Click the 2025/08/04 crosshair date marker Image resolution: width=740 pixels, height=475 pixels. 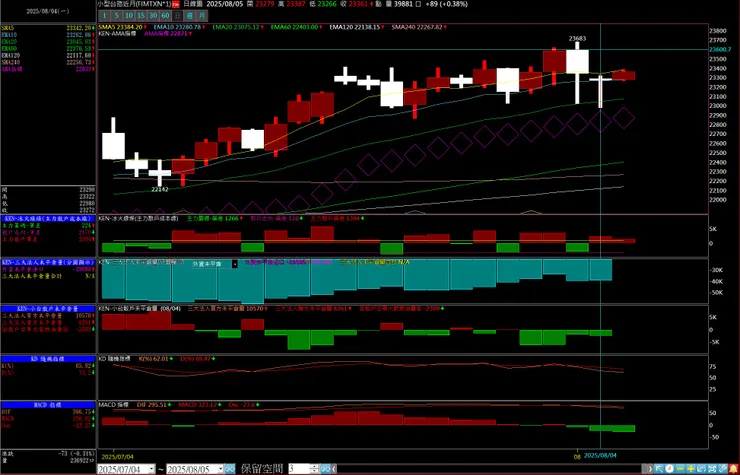(600, 456)
